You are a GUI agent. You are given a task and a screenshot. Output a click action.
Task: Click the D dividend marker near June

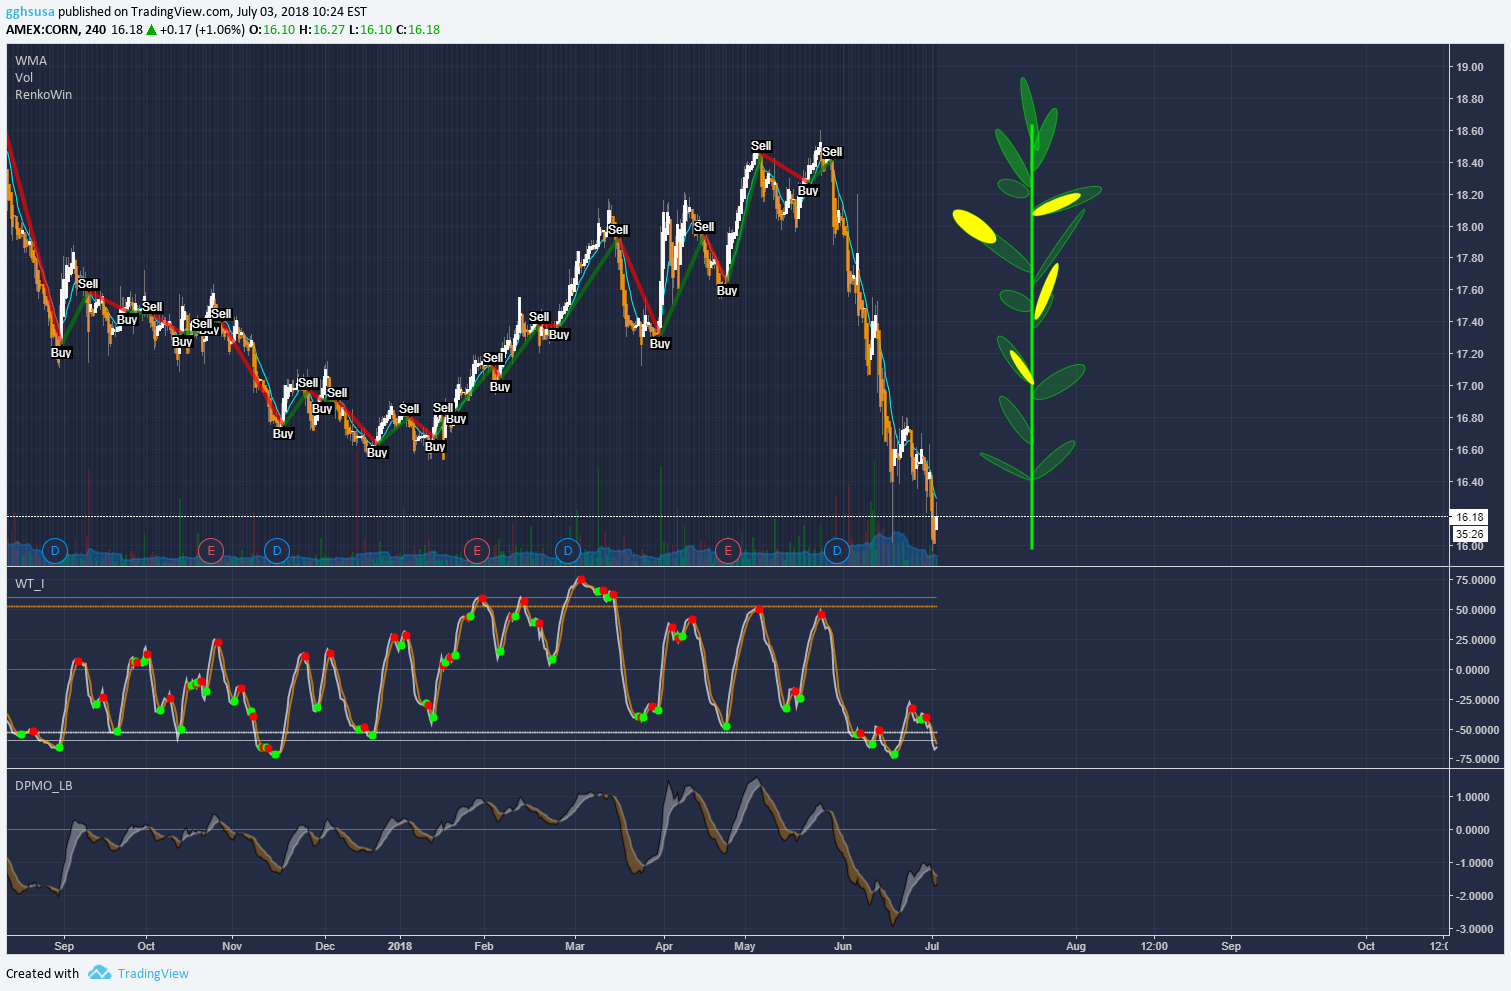pos(837,550)
